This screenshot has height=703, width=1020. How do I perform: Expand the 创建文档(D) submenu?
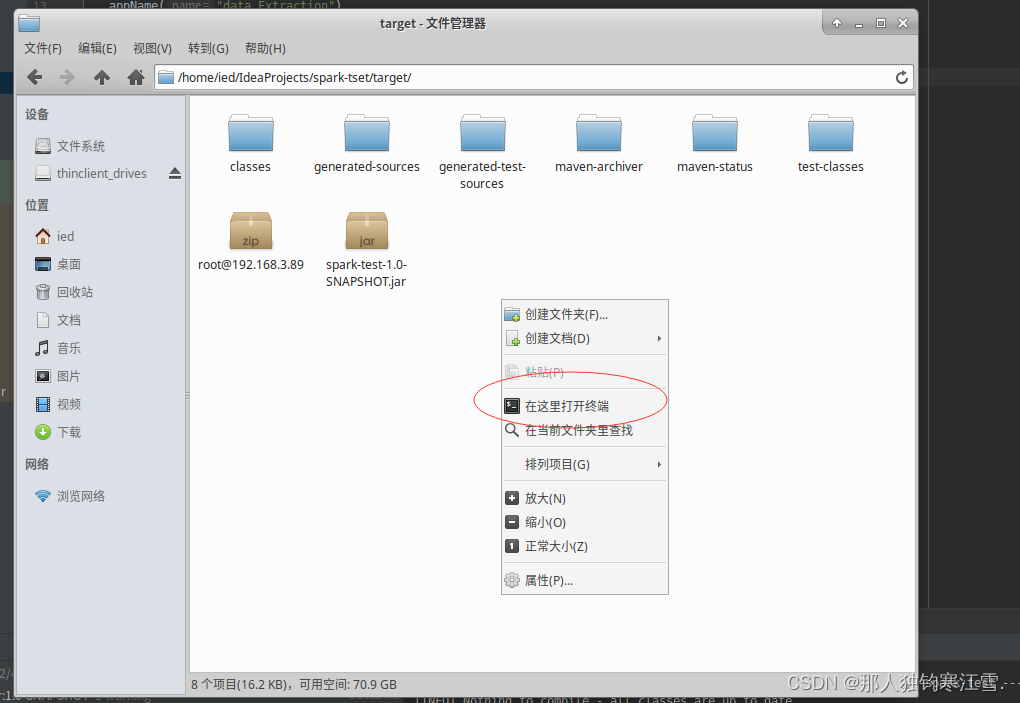coord(585,339)
